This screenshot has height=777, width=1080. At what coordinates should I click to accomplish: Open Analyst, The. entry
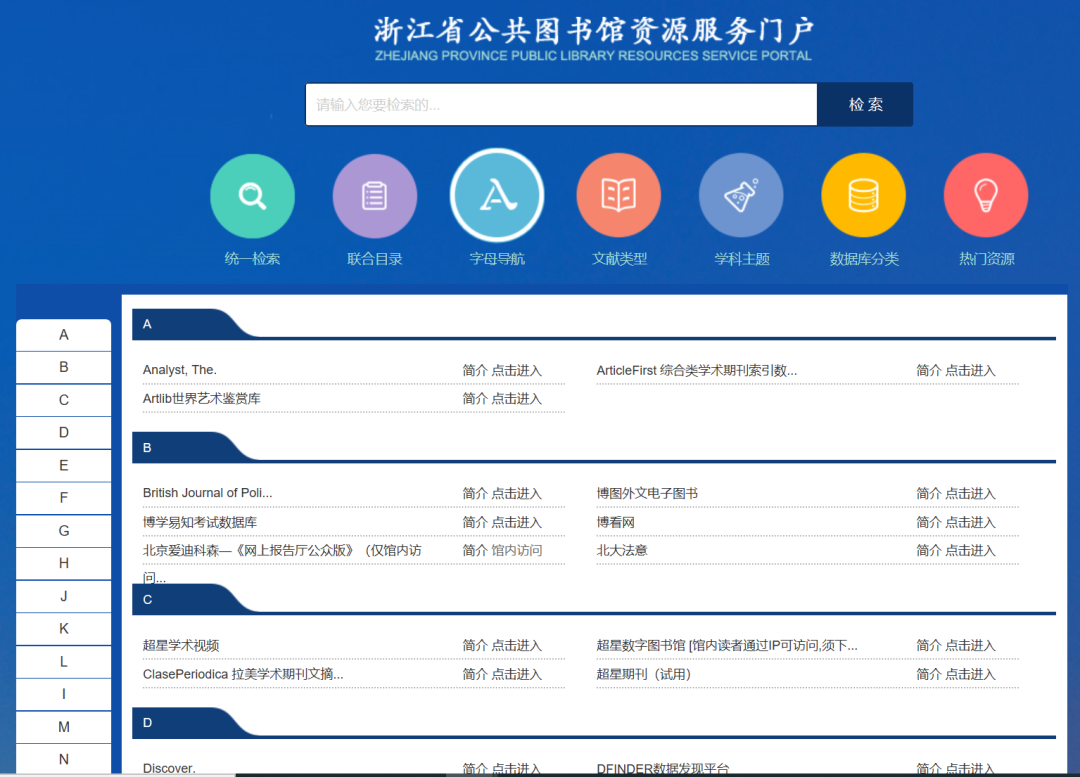(x=180, y=370)
